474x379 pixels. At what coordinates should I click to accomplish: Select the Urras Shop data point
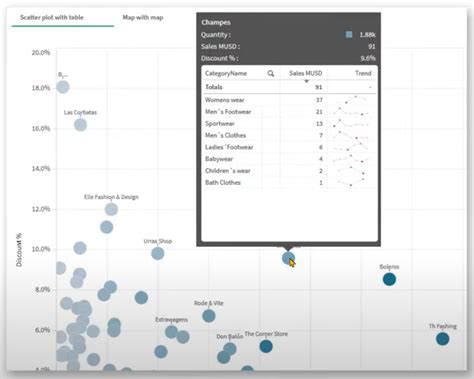158,253
